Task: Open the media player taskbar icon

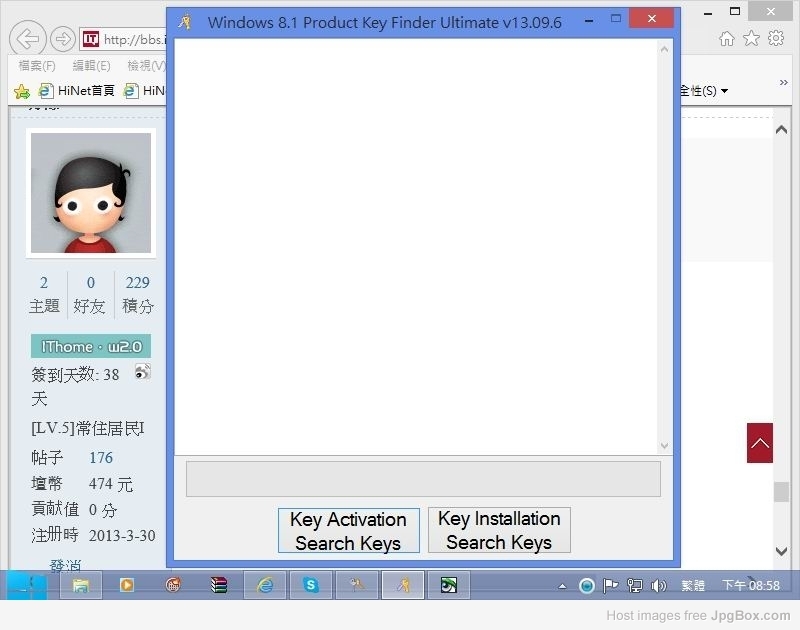Action: tap(127, 585)
